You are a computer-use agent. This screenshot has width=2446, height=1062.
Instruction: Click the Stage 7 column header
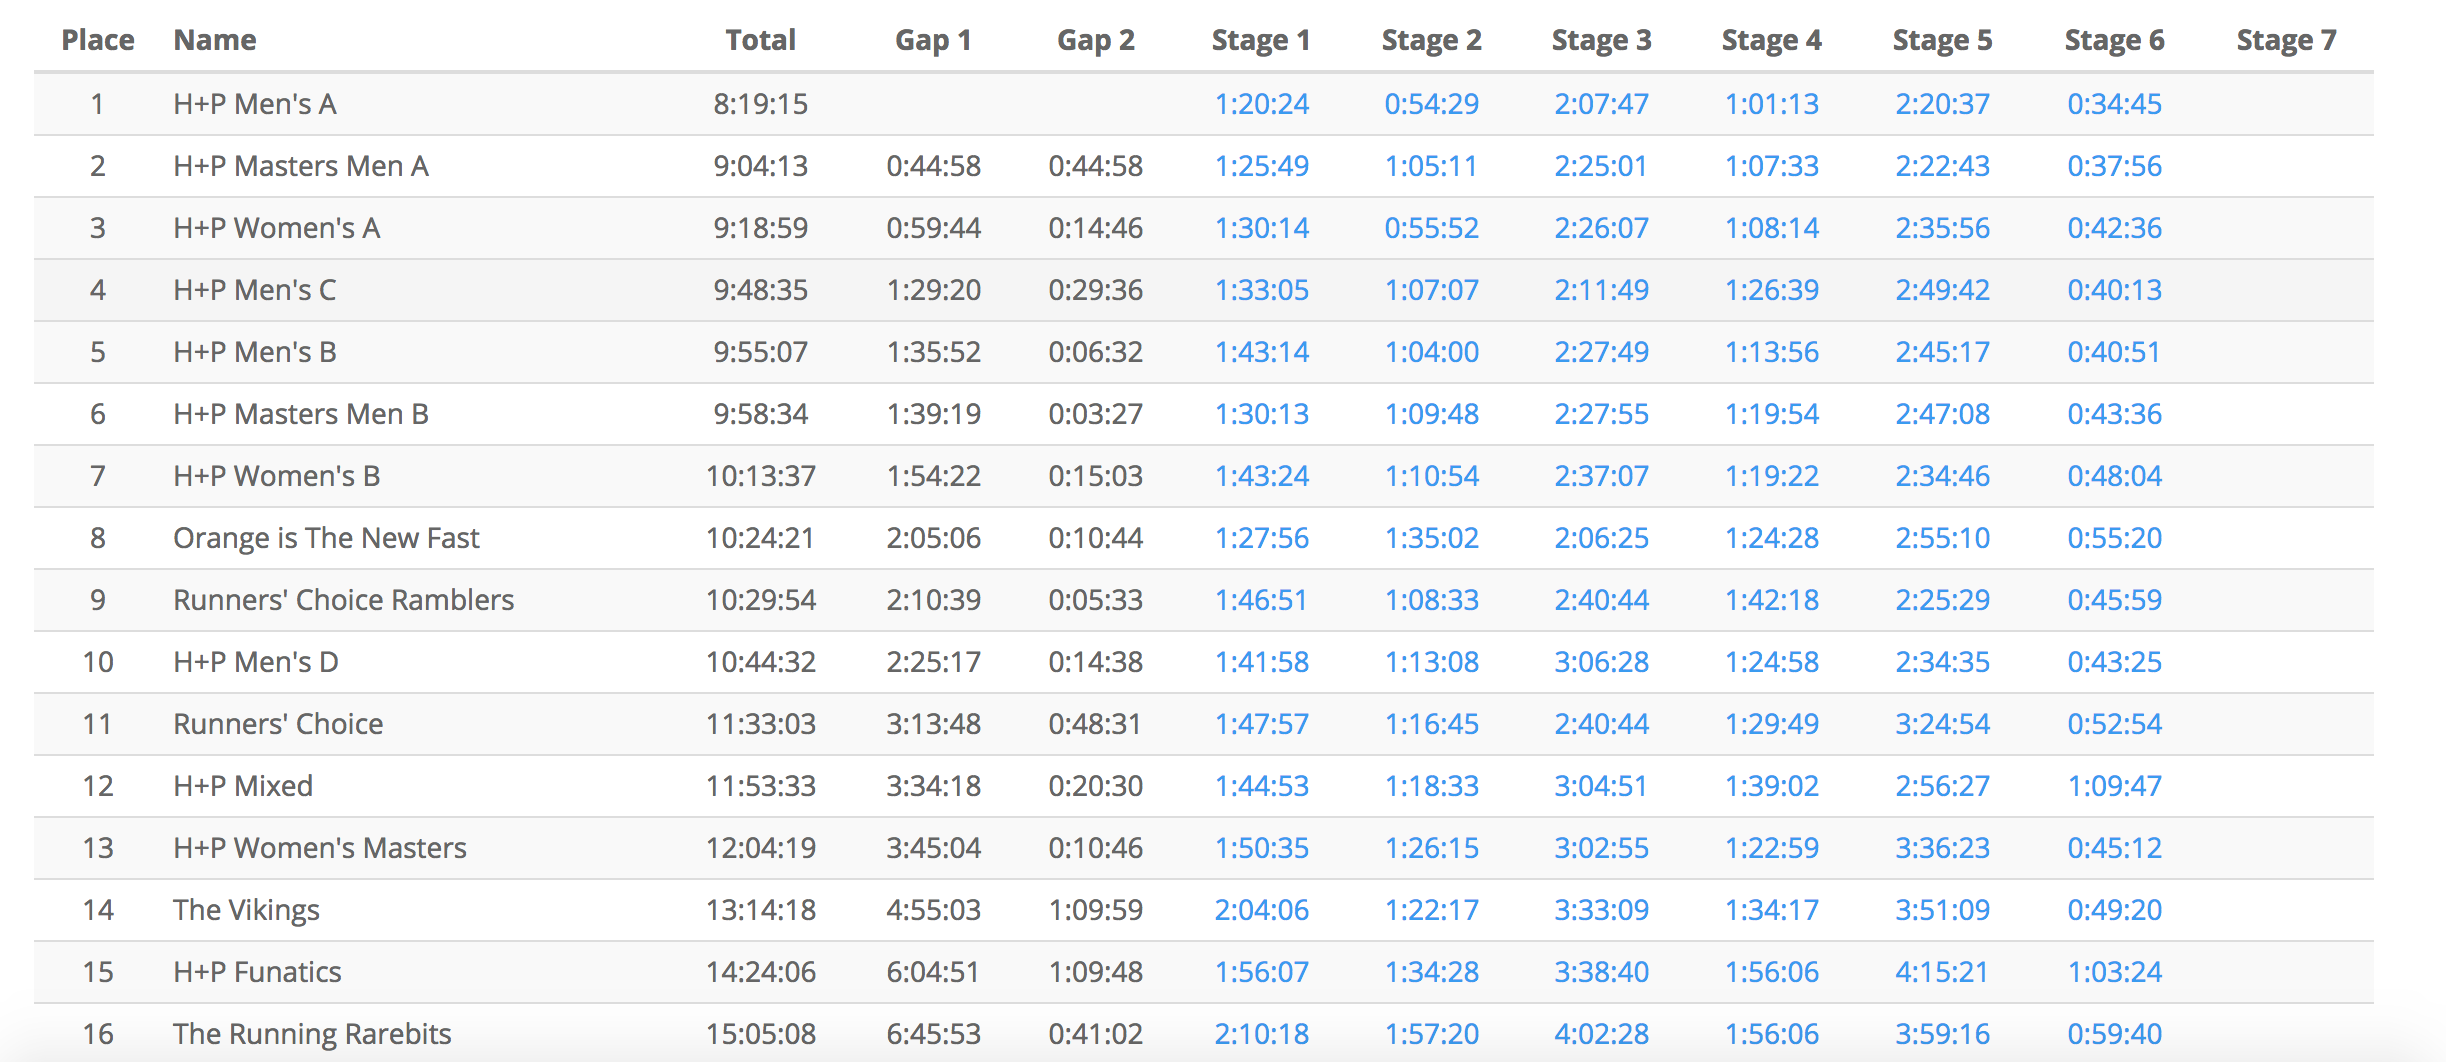coord(2286,40)
